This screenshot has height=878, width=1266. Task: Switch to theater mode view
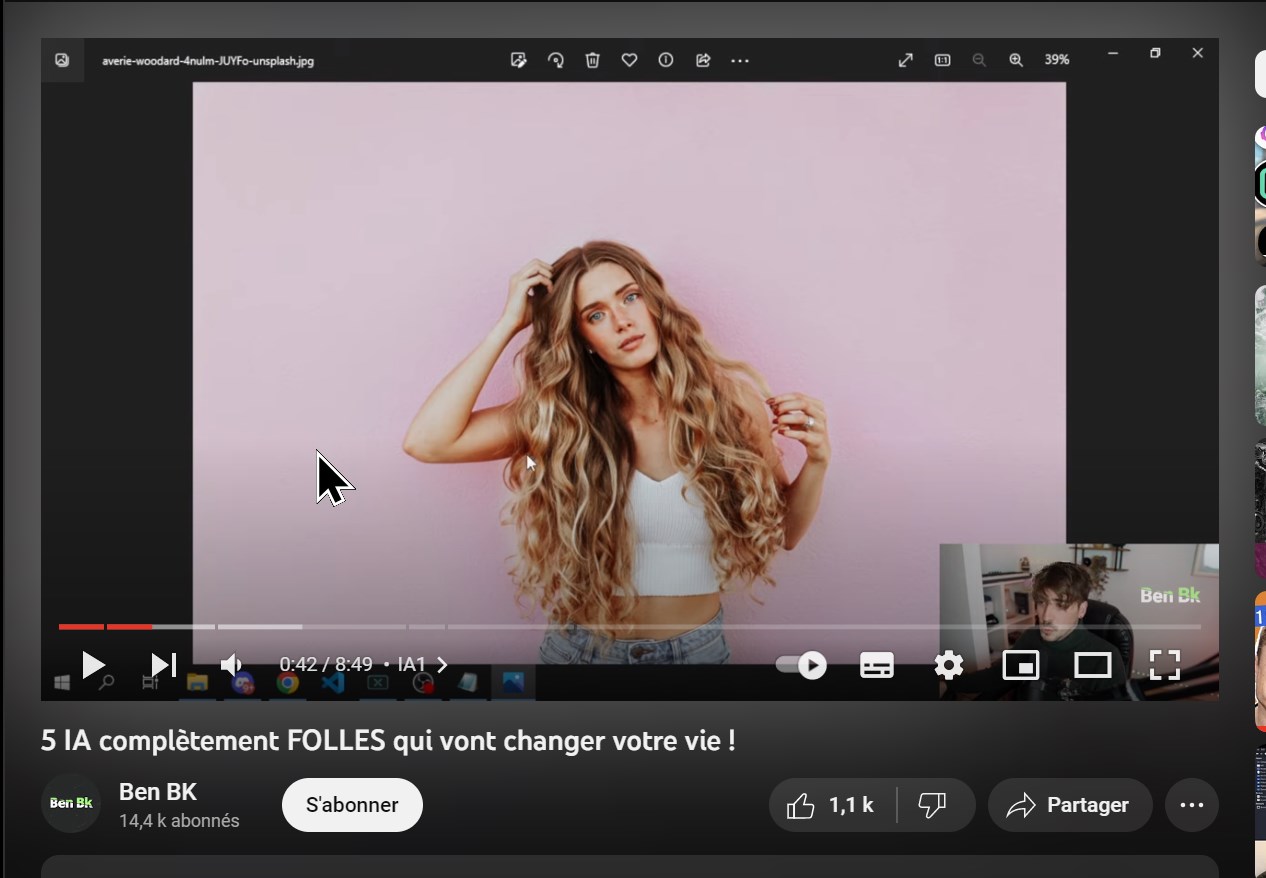point(1092,665)
